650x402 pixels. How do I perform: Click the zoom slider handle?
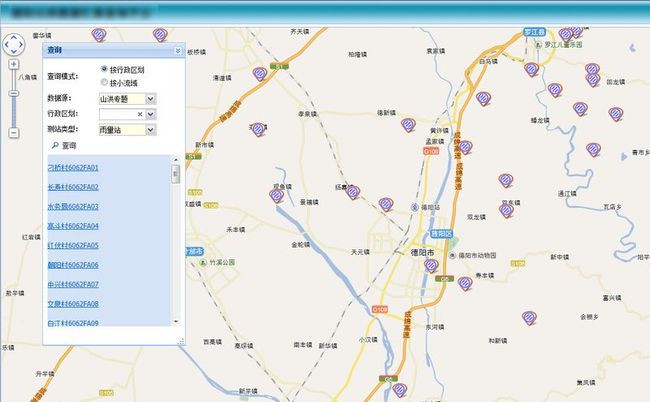point(14,94)
